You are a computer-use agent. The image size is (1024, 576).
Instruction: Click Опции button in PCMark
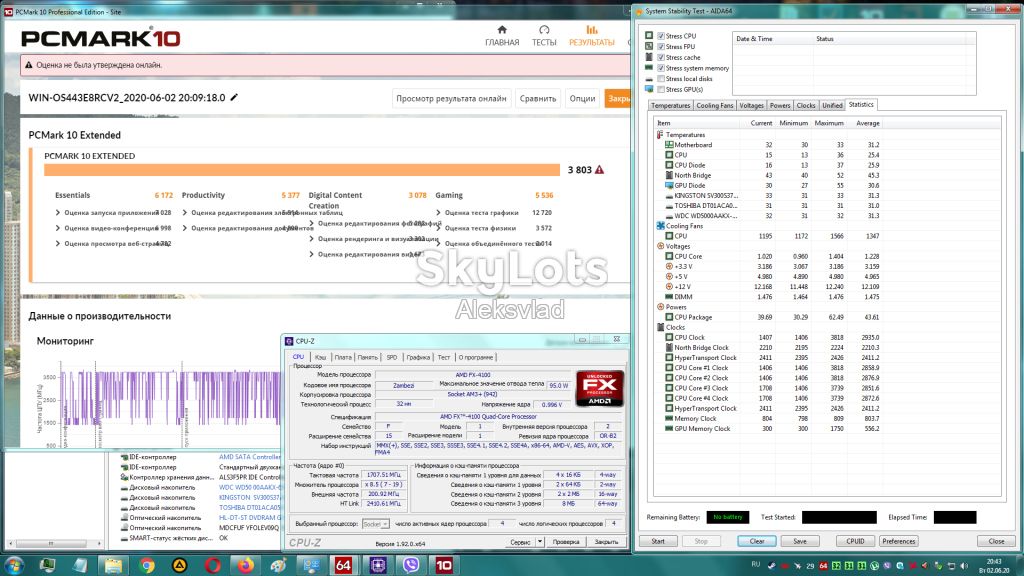(x=583, y=99)
